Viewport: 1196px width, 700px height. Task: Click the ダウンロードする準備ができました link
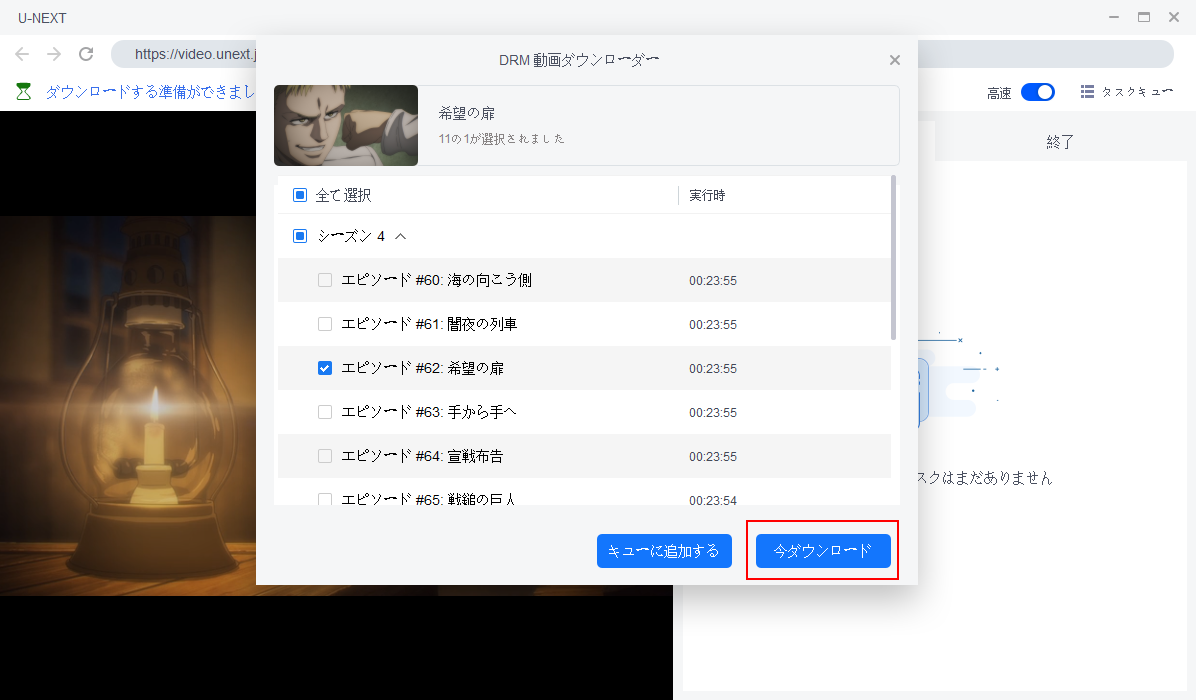(x=150, y=92)
